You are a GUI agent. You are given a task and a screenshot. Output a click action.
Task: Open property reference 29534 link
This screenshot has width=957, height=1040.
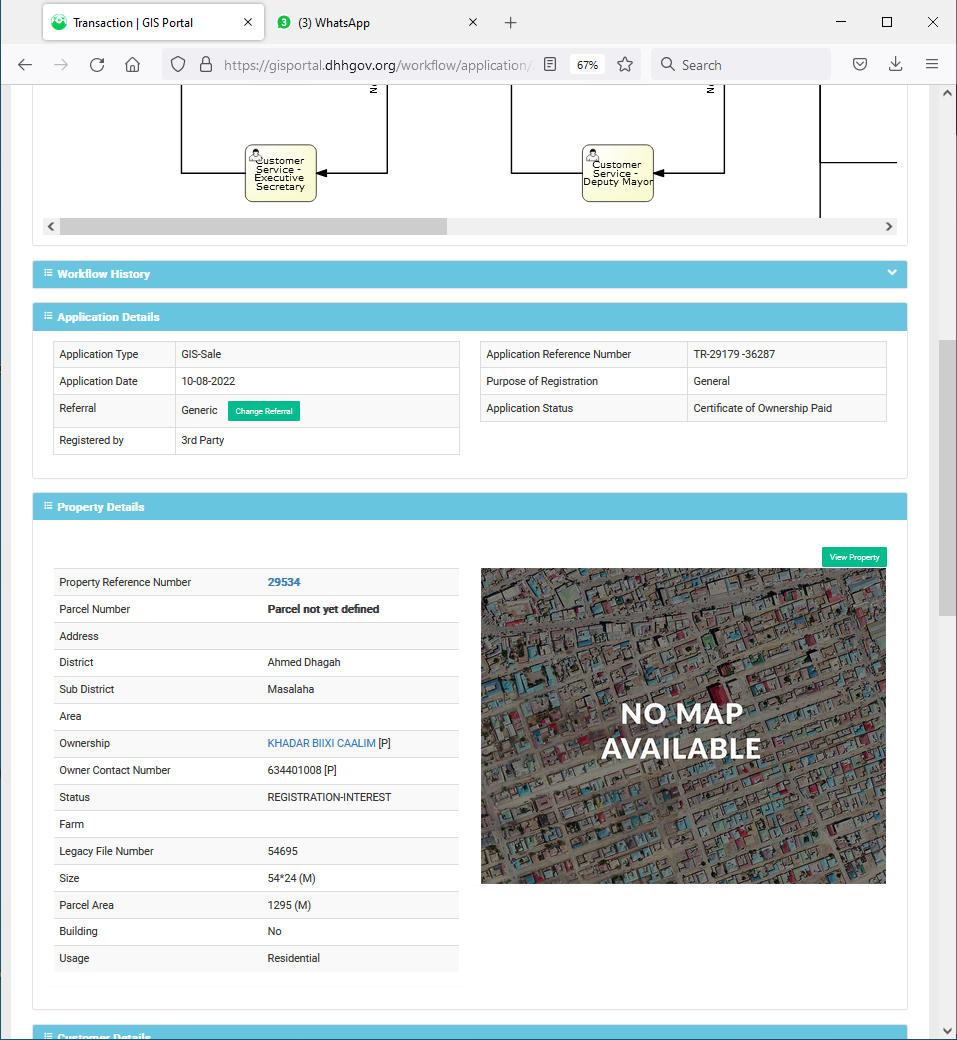[x=284, y=582]
